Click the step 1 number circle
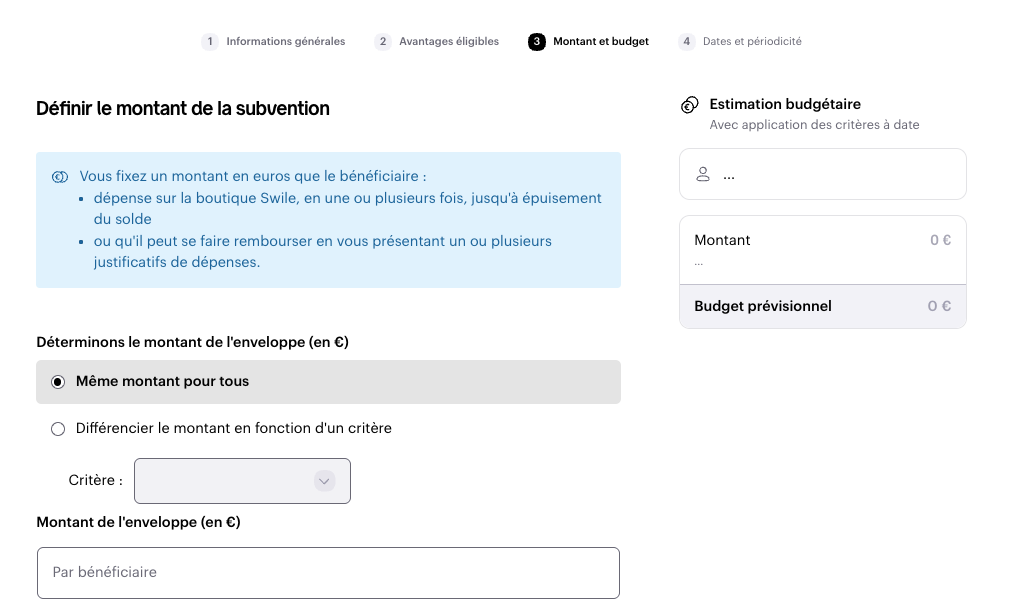This screenshot has height=616, width=1027. pos(210,41)
